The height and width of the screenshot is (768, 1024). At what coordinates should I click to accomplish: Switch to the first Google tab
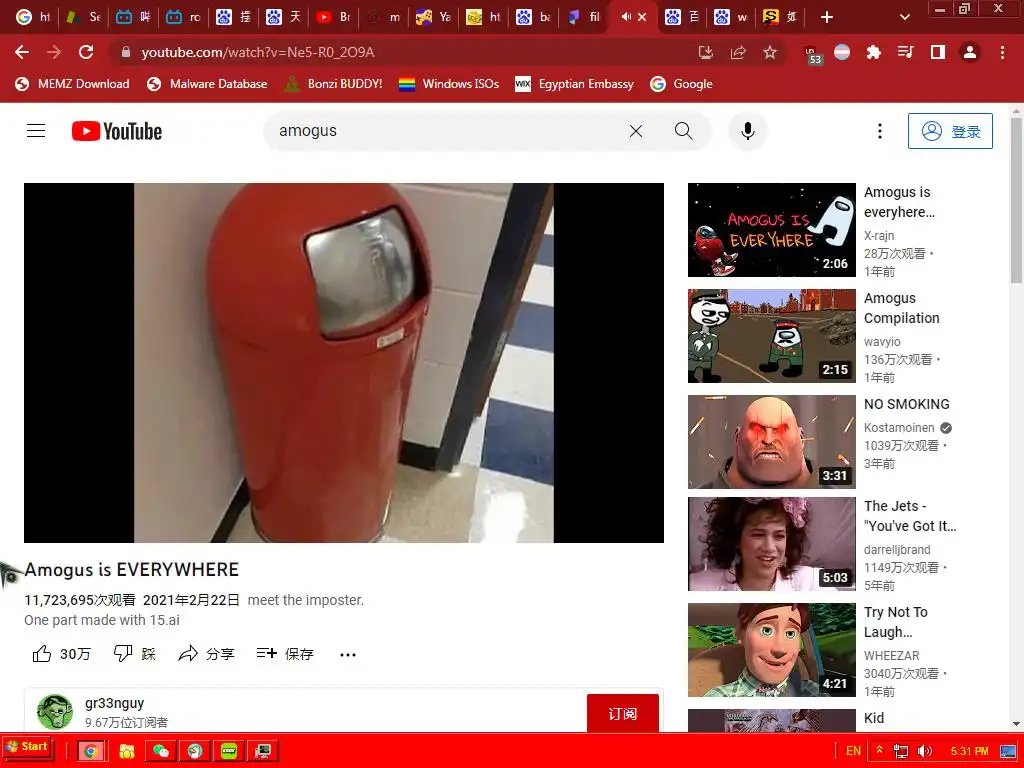(x=33, y=17)
